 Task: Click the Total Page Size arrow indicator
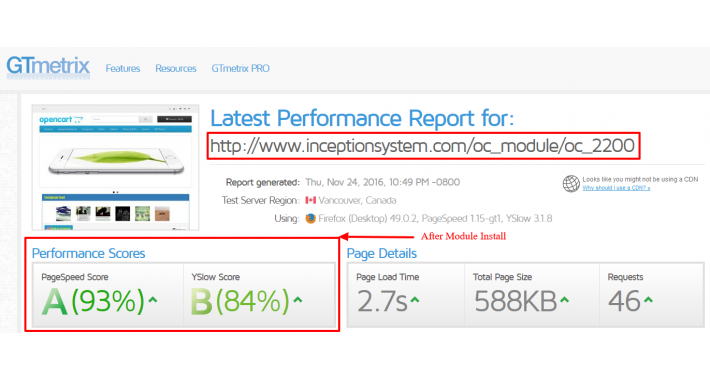pyautogui.click(x=564, y=299)
